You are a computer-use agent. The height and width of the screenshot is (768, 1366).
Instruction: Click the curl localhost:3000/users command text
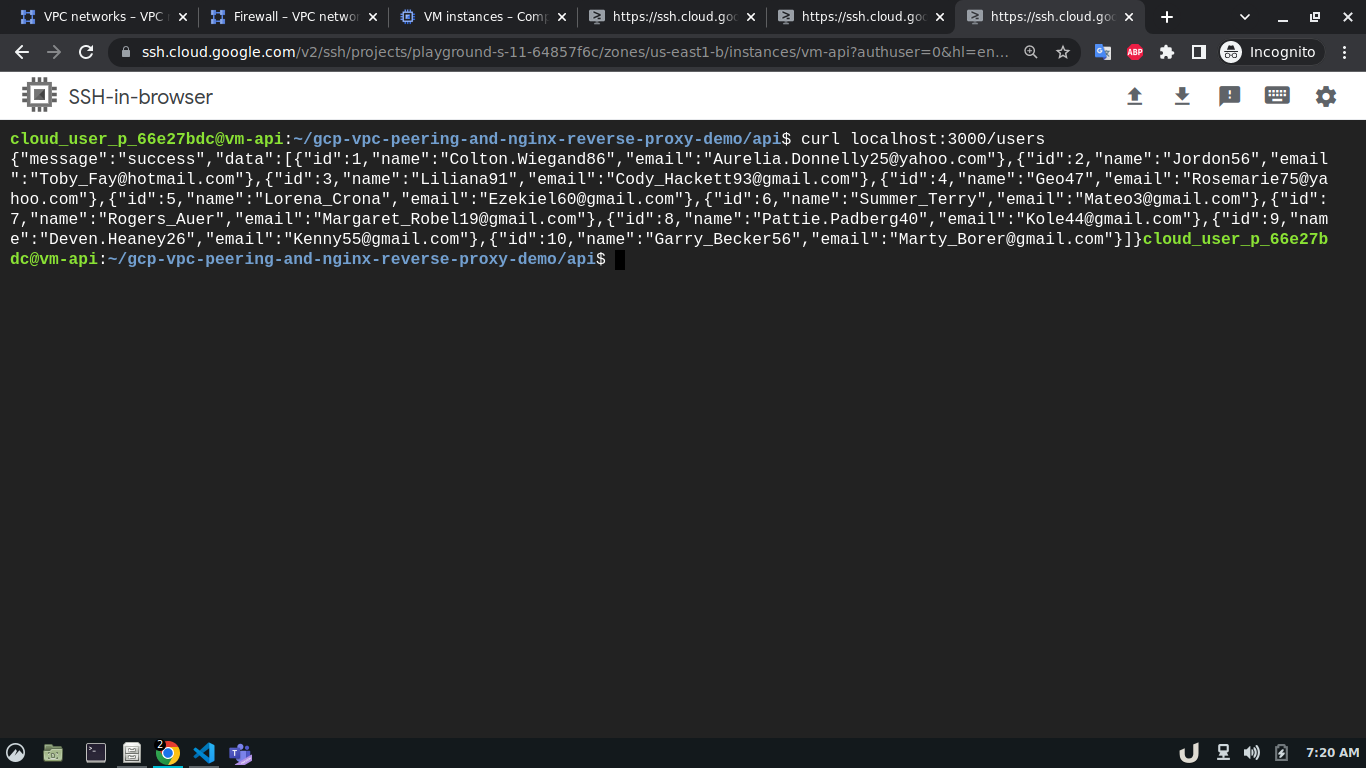[923, 139]
